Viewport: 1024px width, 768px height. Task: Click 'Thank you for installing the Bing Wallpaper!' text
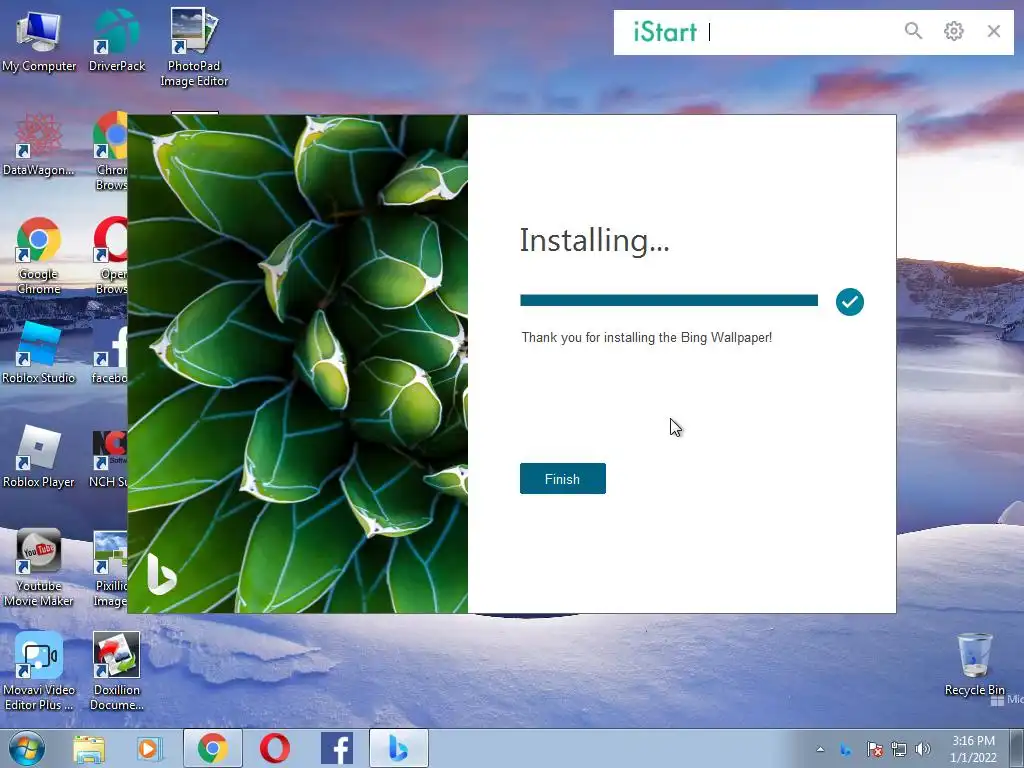[x=647, y=338]
